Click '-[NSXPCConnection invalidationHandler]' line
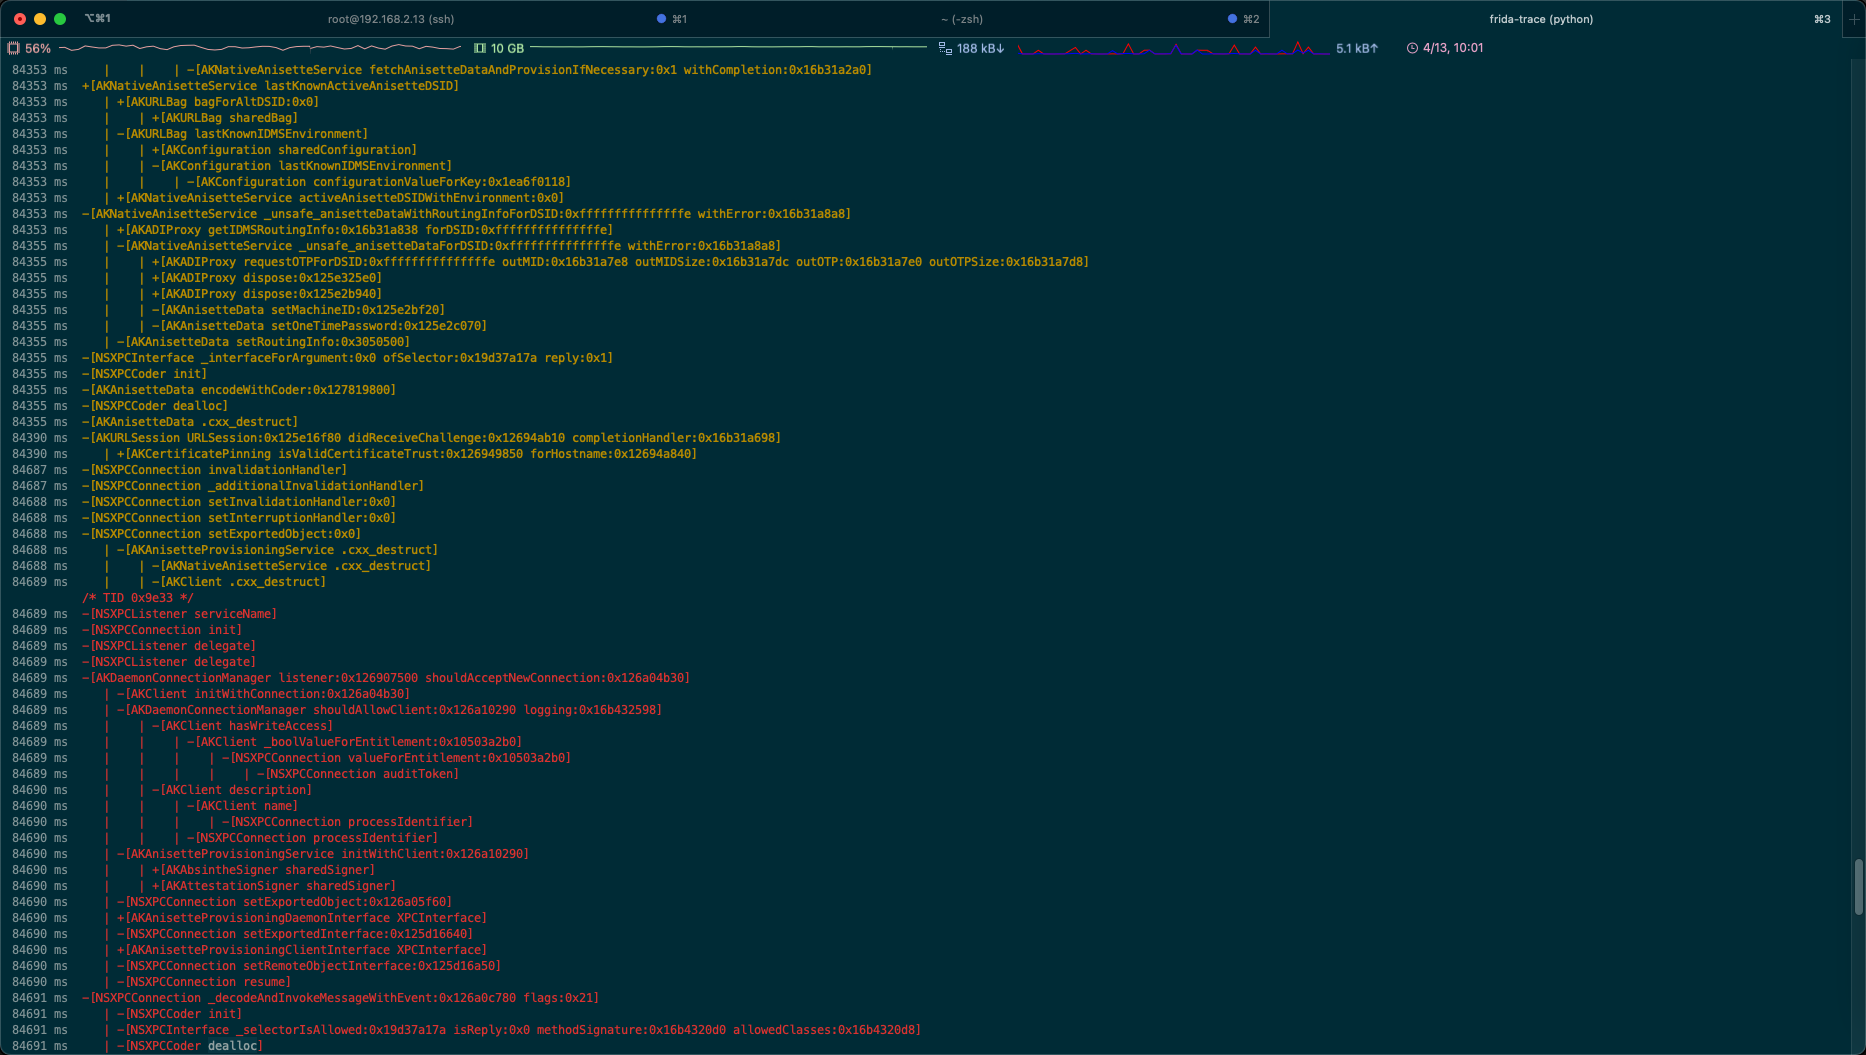1866x1055 pixels. (214, 470)
